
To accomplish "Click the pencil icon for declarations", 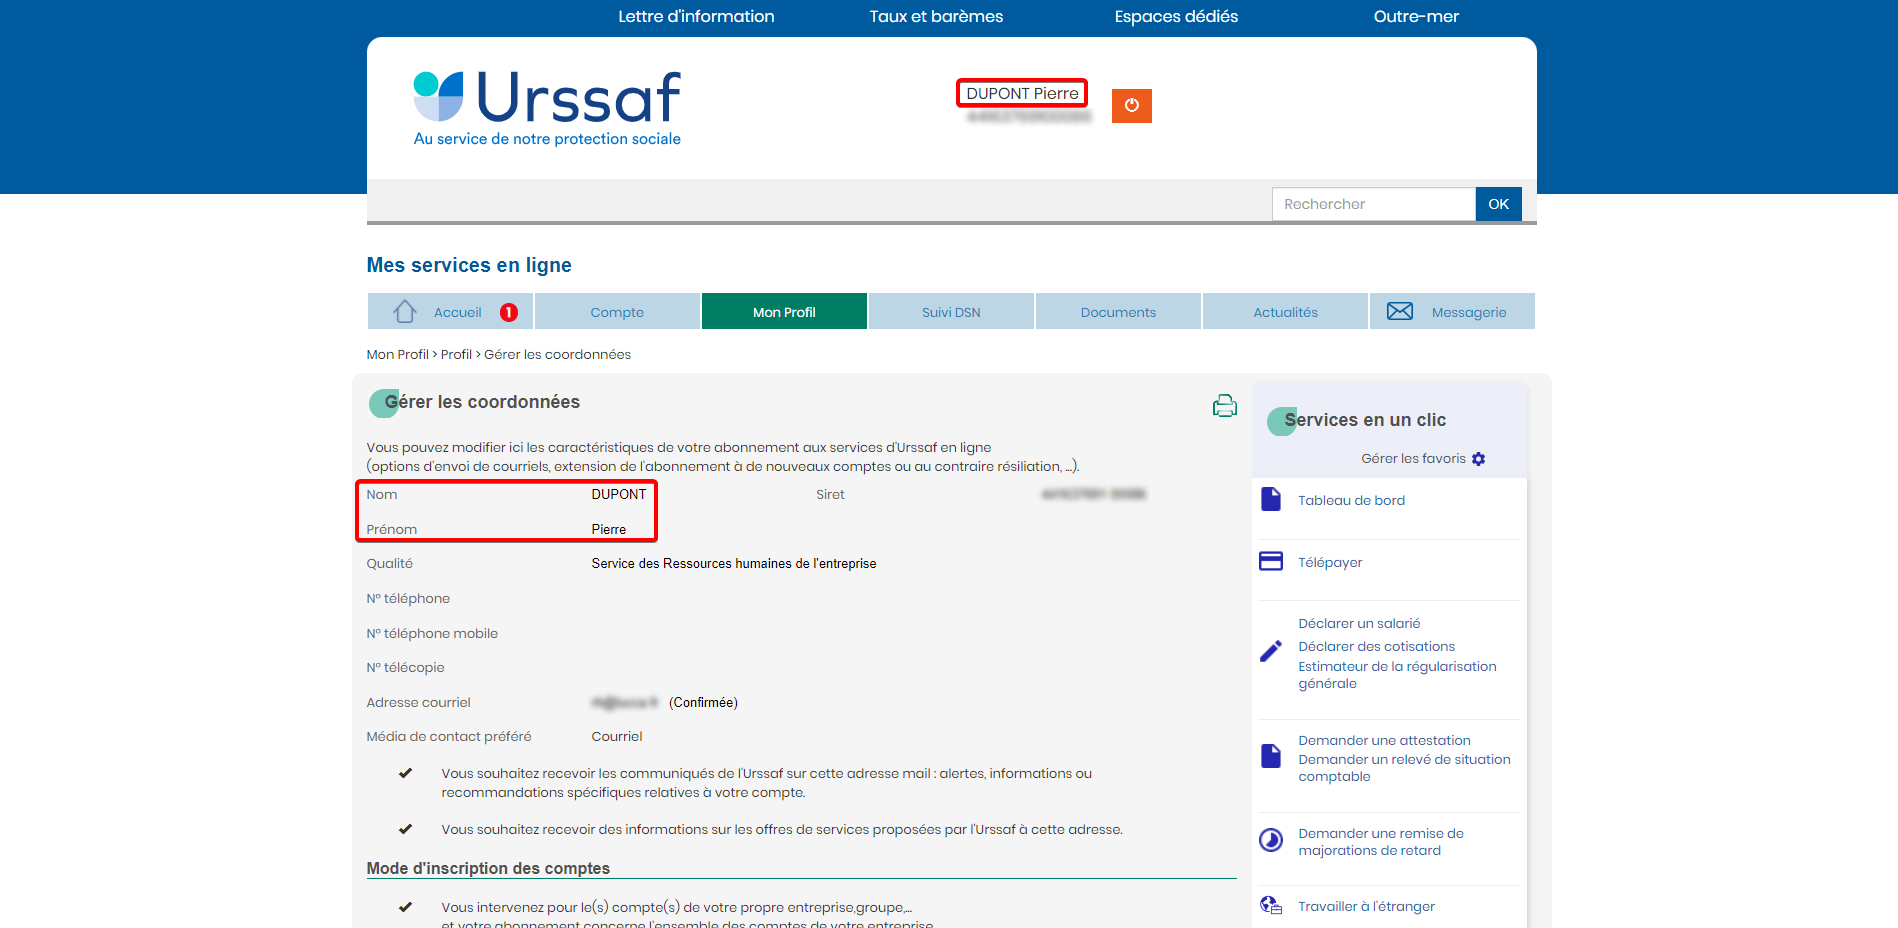I will pyautogui.click(x=1270, y=652).
